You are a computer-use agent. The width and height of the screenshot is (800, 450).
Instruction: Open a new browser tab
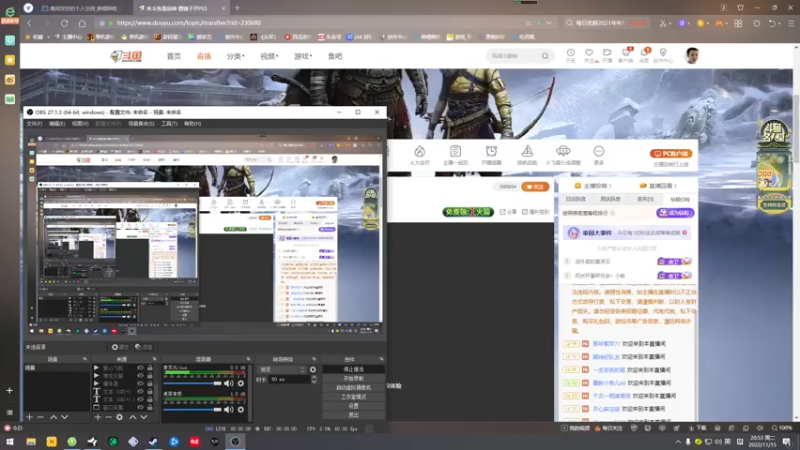(237, 8)
